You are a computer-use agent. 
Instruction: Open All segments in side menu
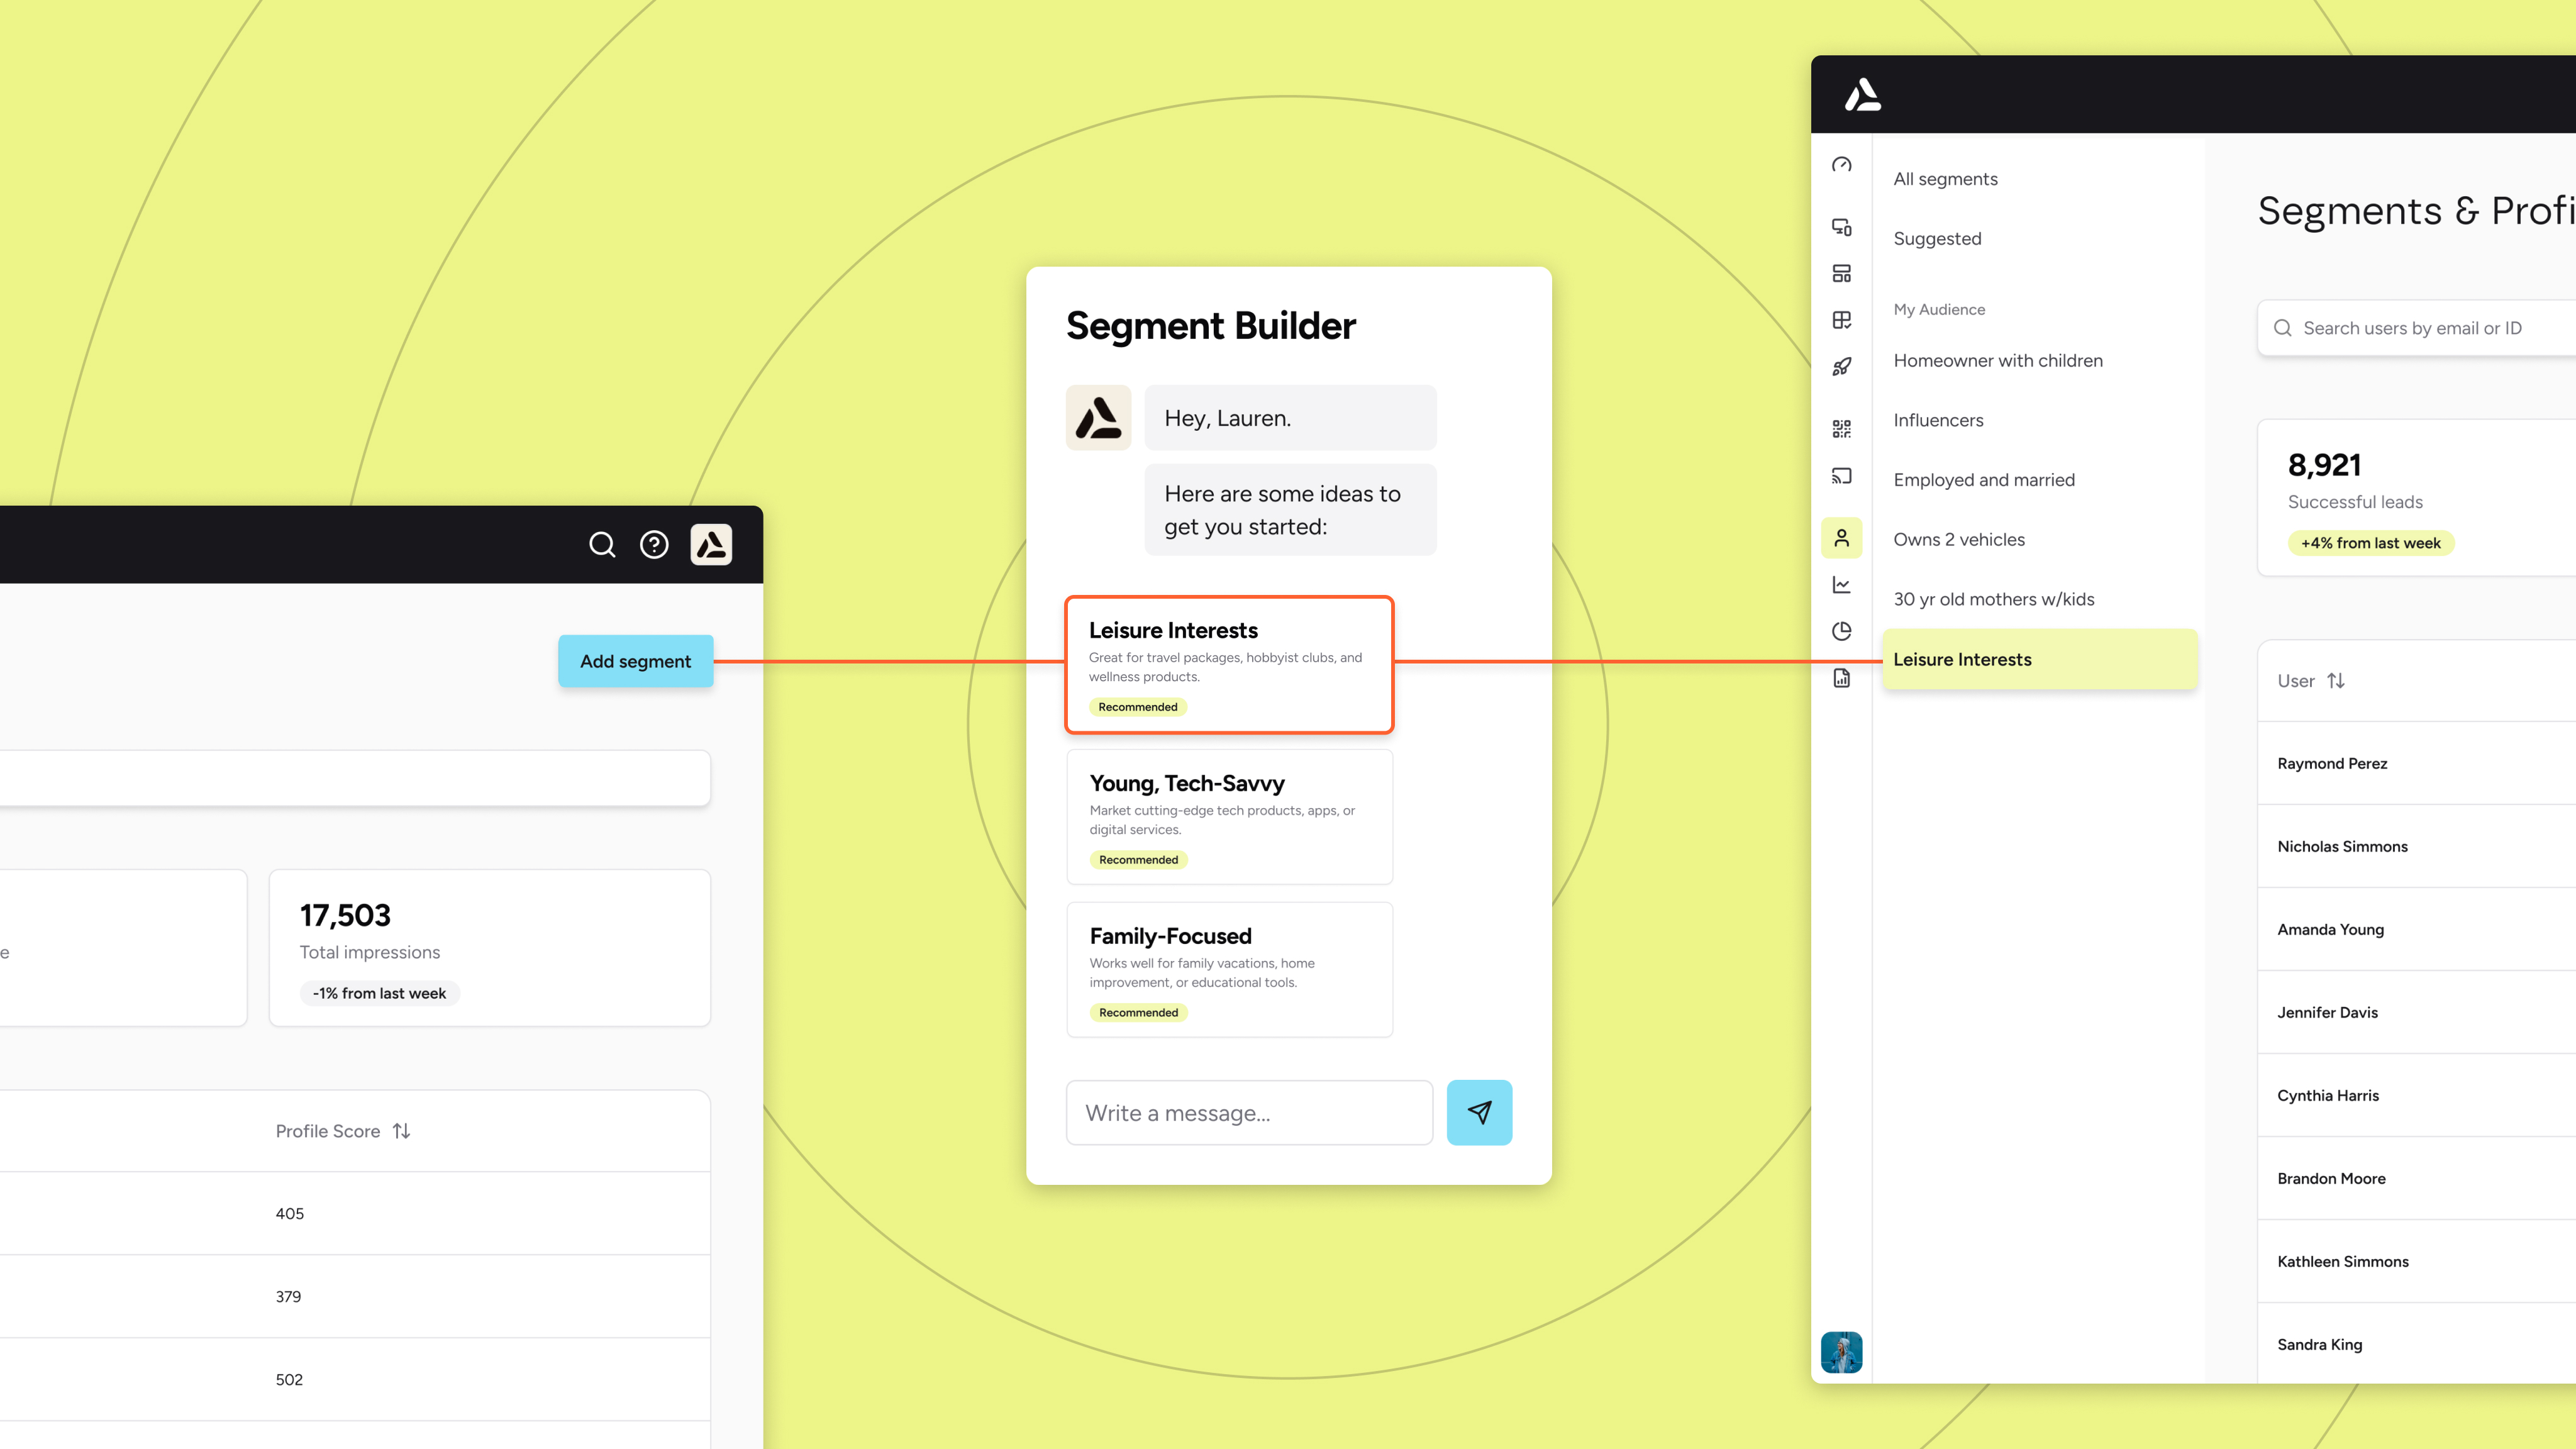coord(1945,179)
